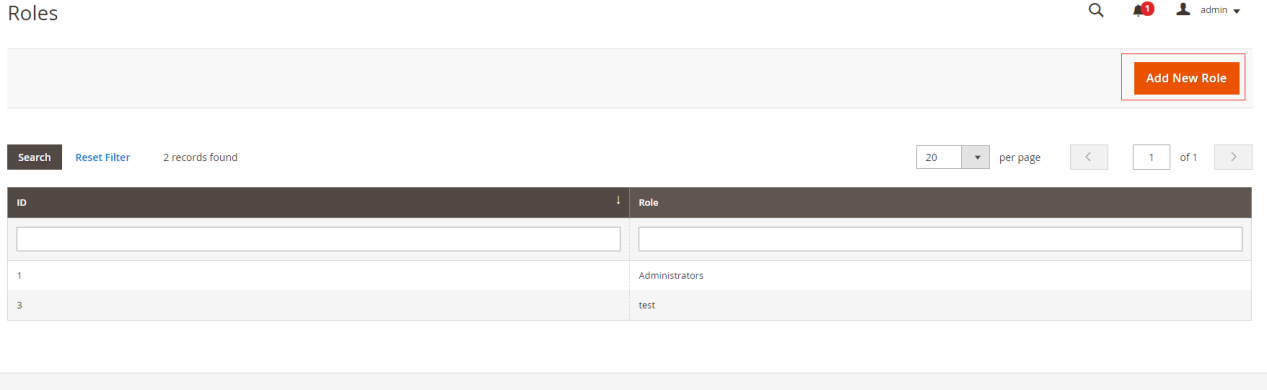Open the search magnifier icon
The image size is (1267, 390).
tap(1095, 10)
